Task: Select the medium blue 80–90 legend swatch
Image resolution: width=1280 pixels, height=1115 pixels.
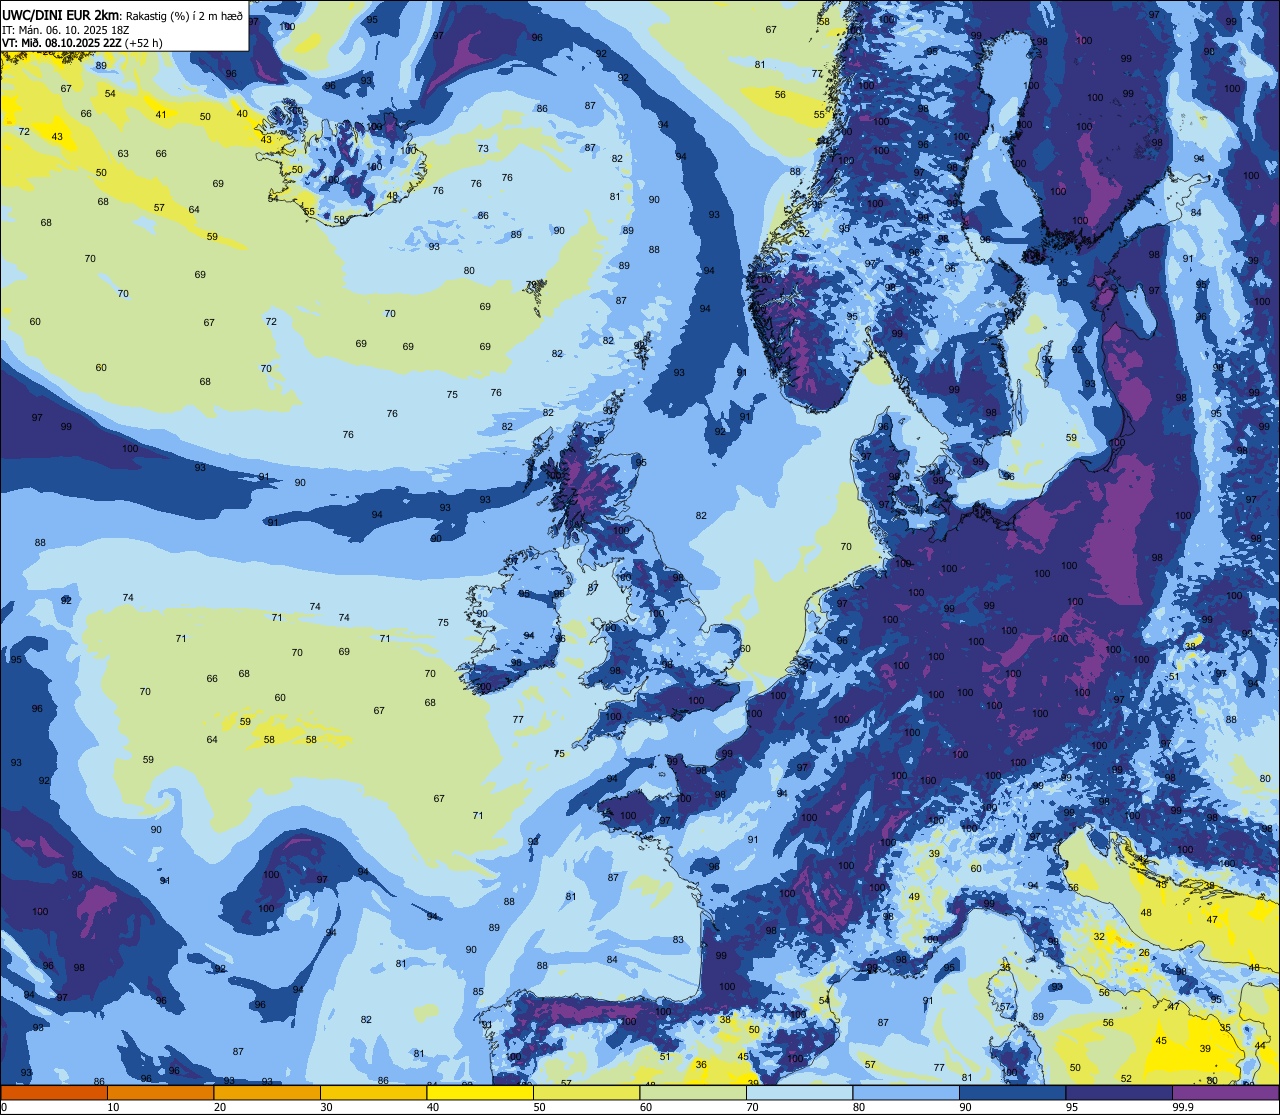Action: (906, 1092)
